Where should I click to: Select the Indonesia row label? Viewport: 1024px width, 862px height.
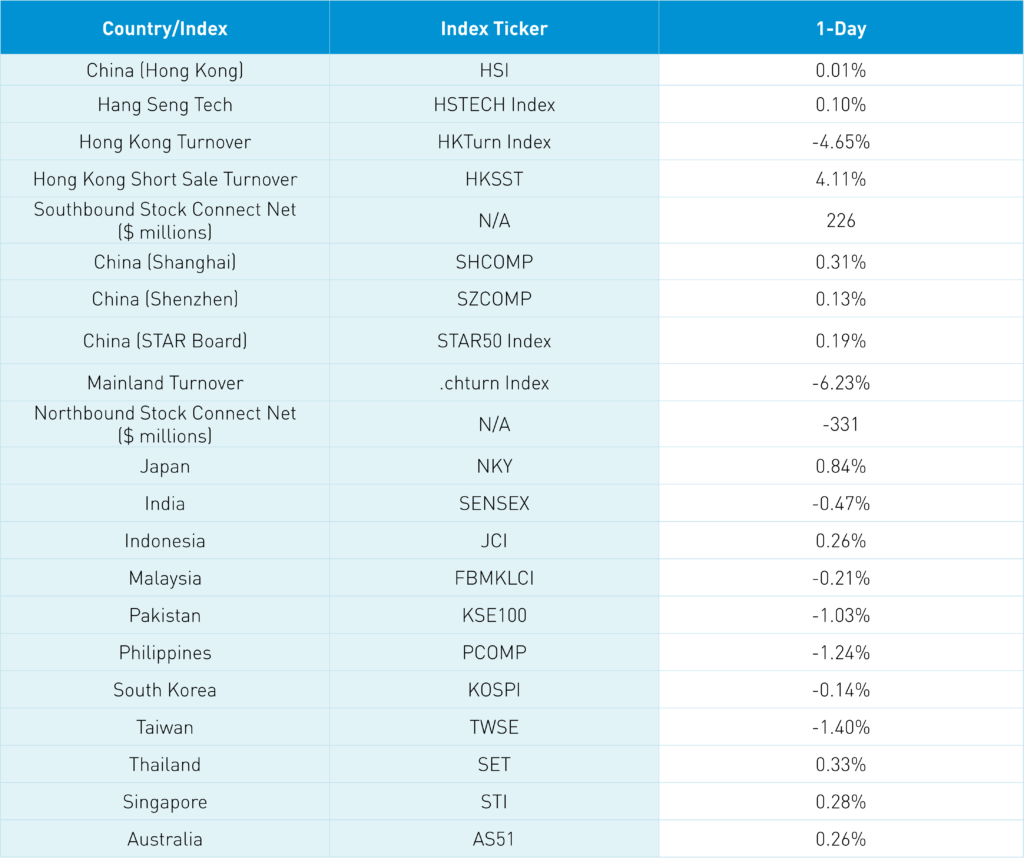point(165,541)
